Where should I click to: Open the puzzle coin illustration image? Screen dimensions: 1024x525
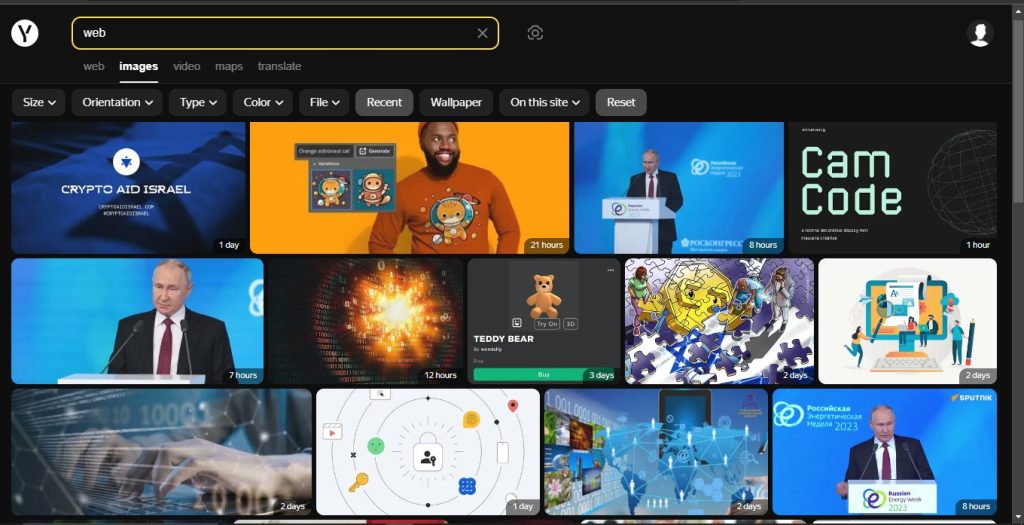pyautogui.click(x=719, y=321)
